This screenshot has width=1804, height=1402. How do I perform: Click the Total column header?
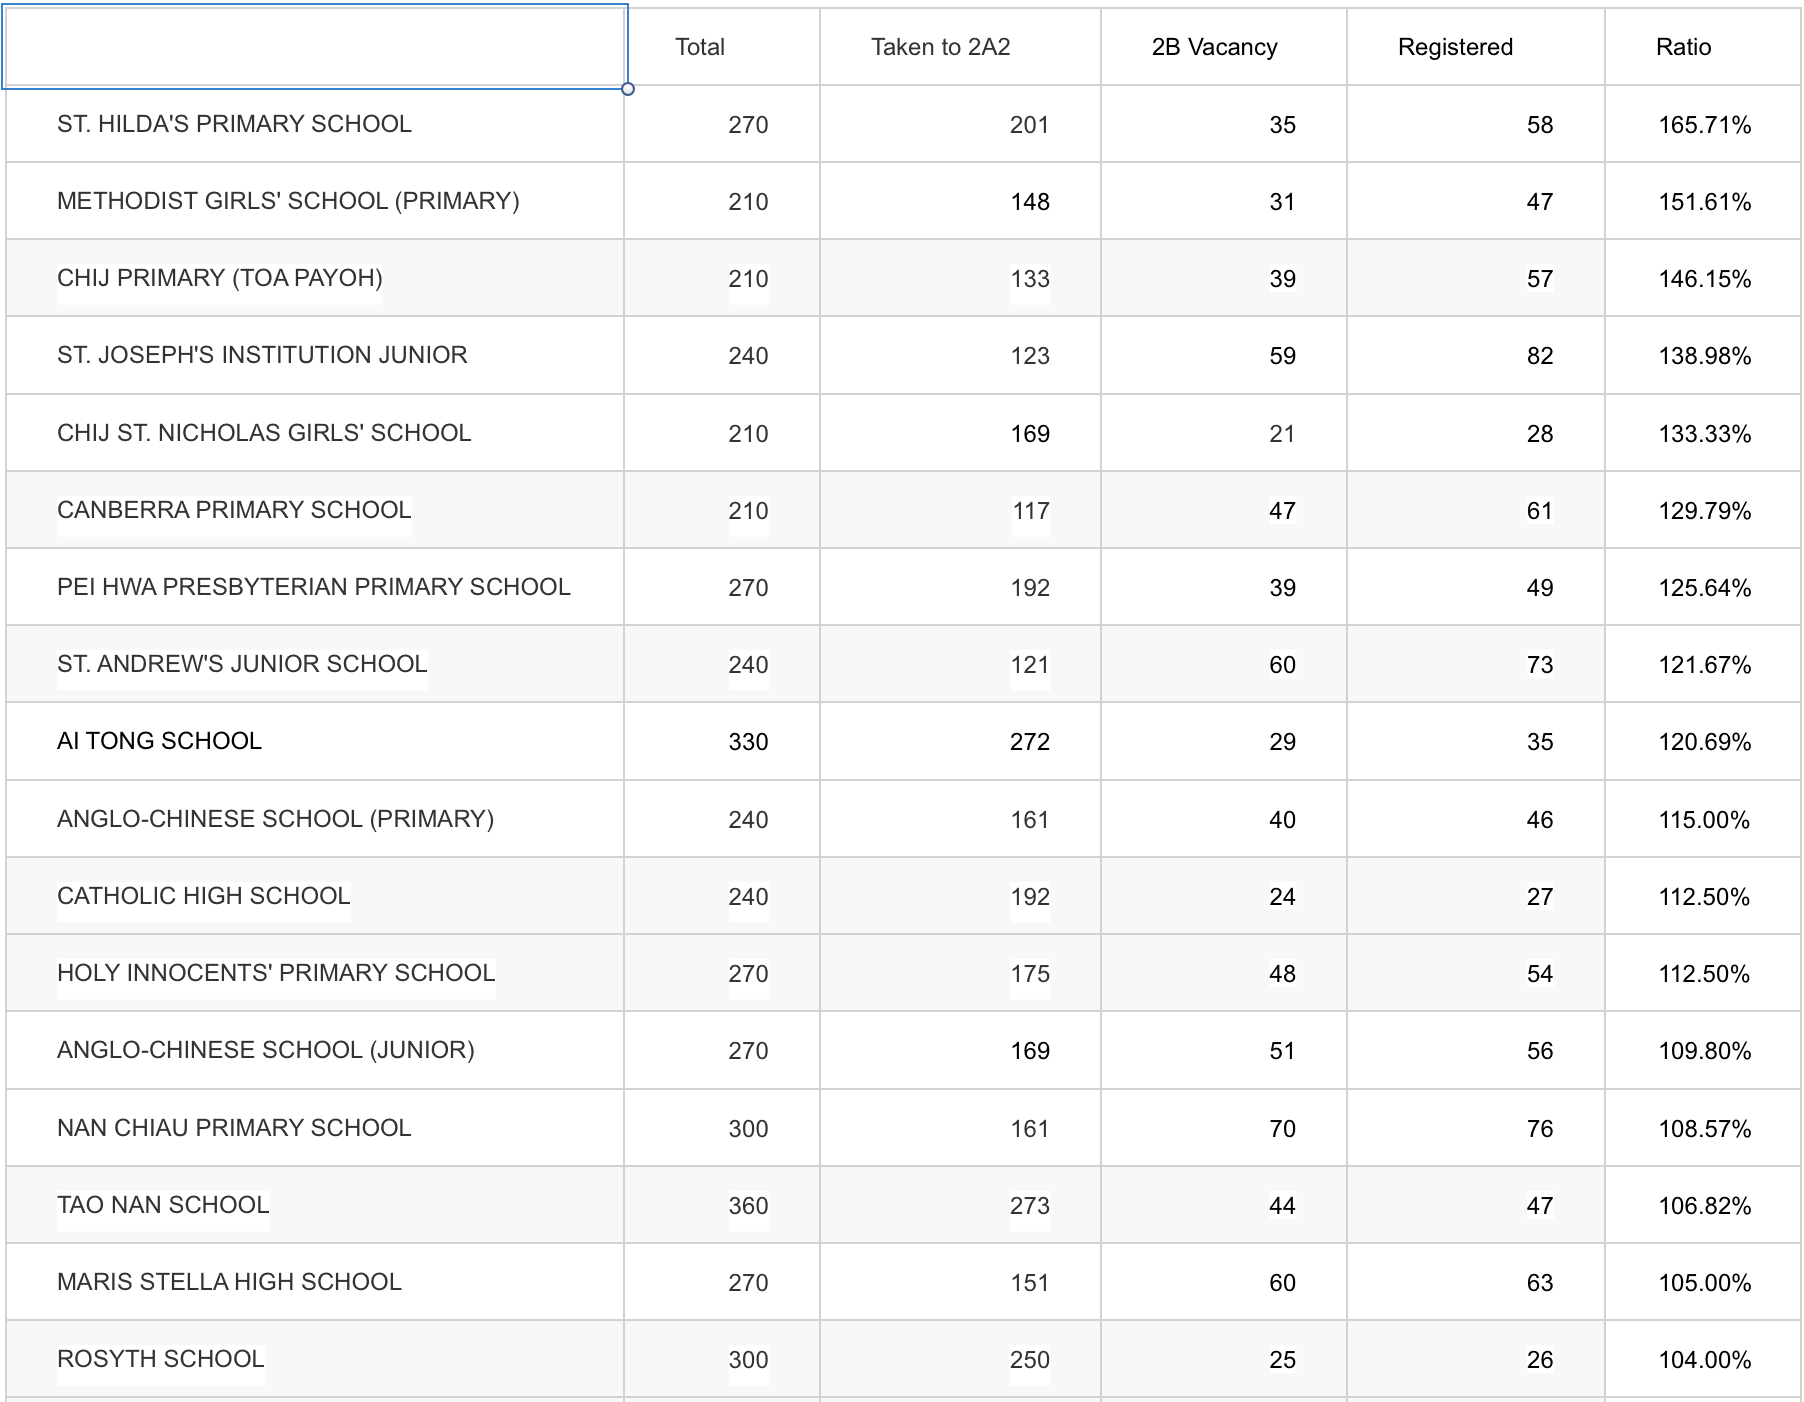tap(700, 47)
